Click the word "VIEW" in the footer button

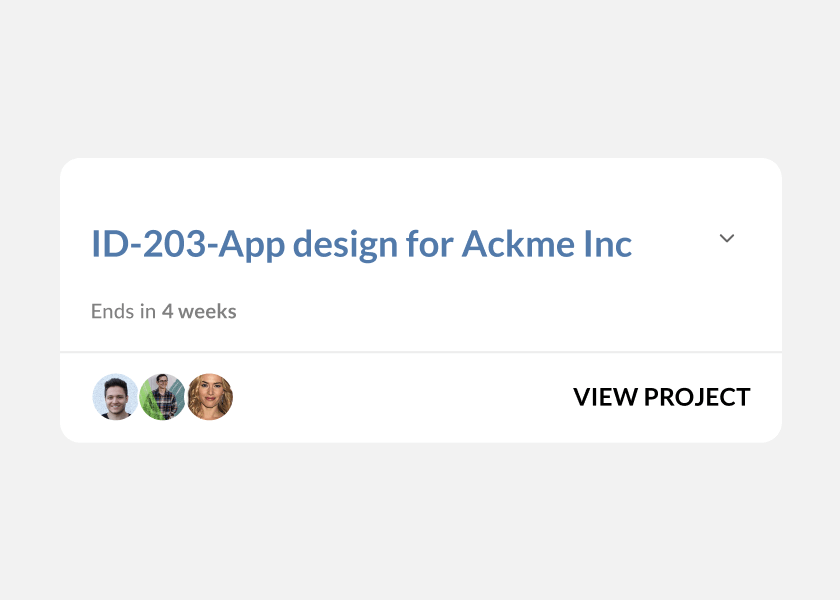(x=605, y=397)
